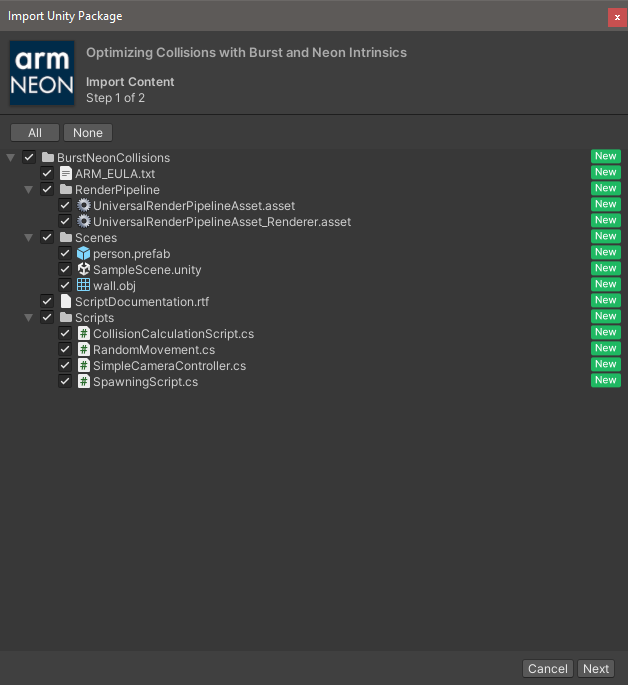Click the RandomMovement.cs script icon
628x685 pixels.
[x=83, y=349]
